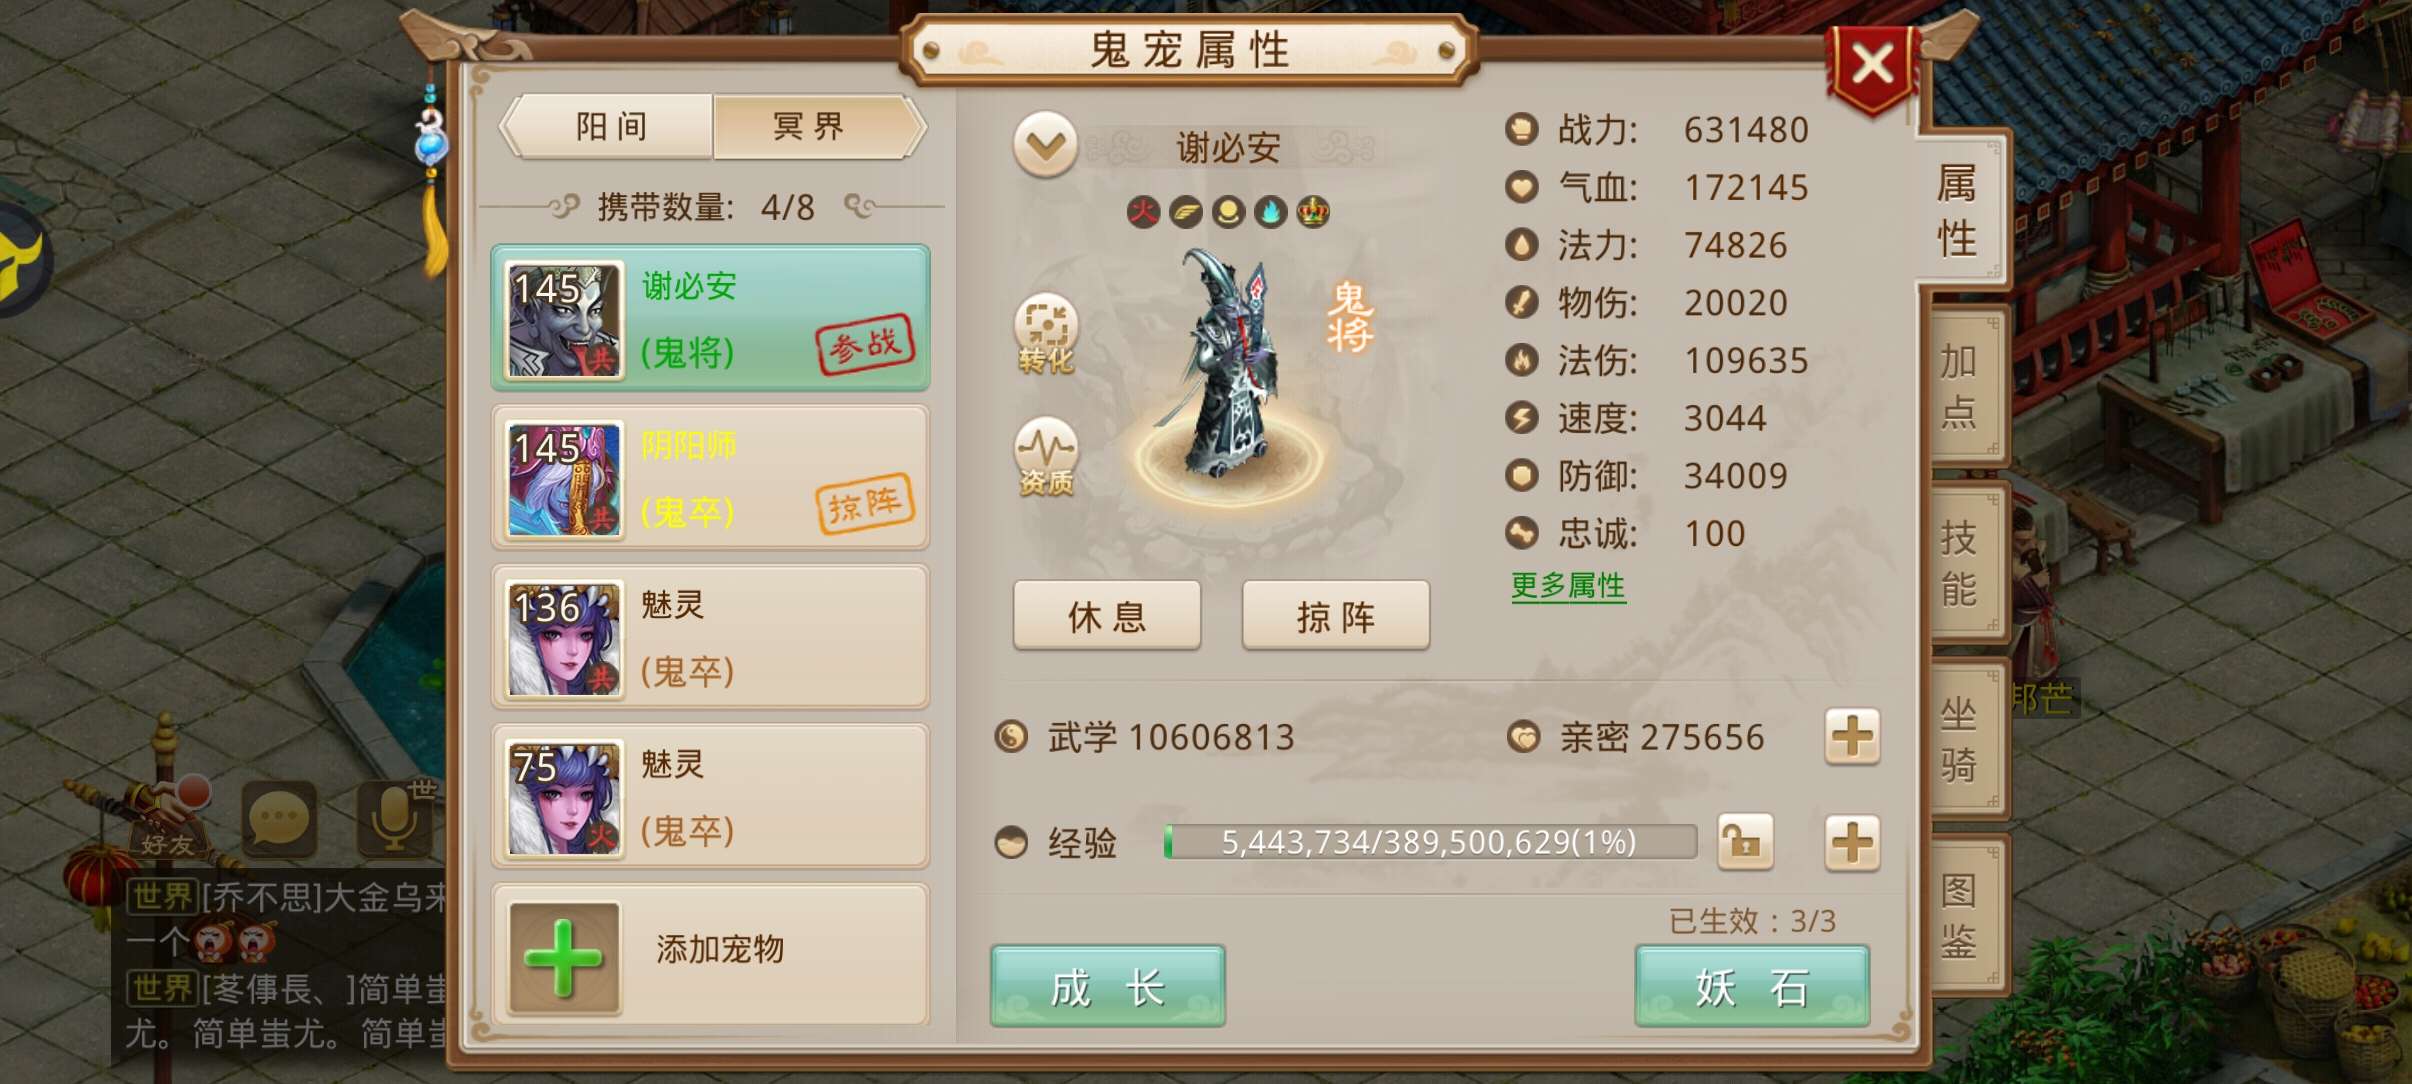Expand 亲密 intimacy with plus button
Image resolution: width=2412 pixels, height=1084 pixels.
tap(1852, 737)
